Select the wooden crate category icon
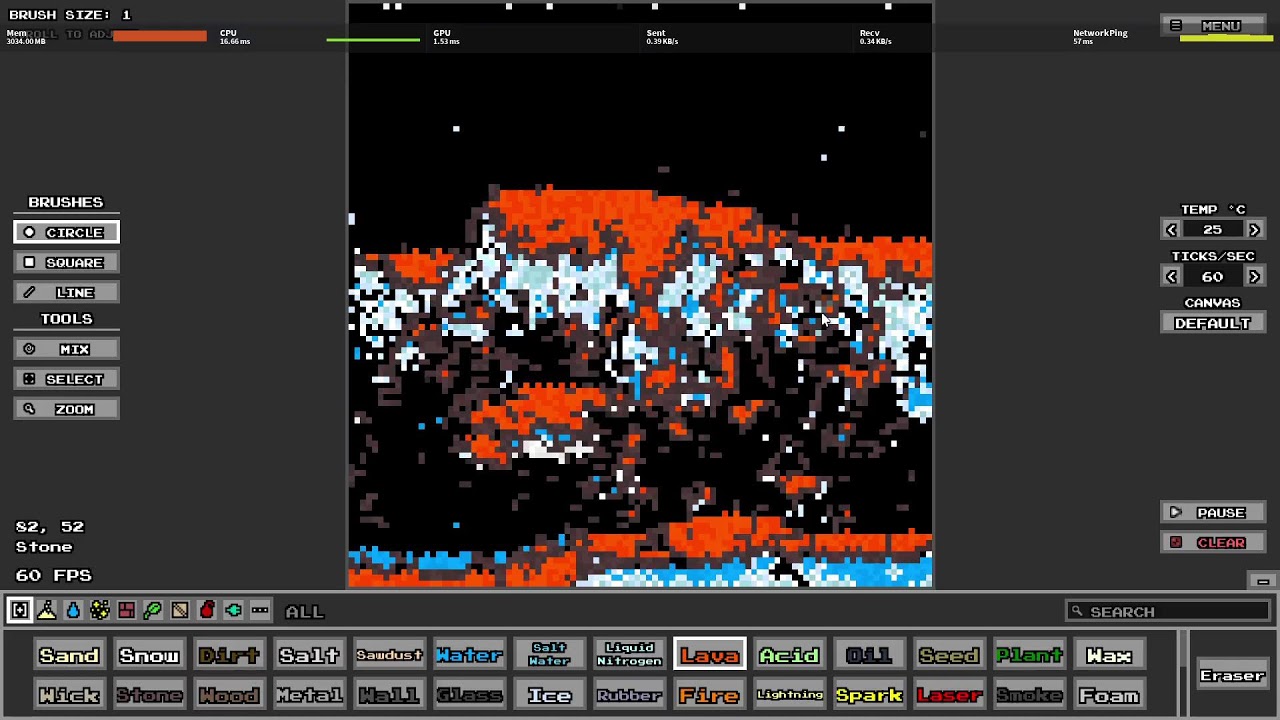The width and height of the screenshot is (1280, 720). [180, 610]
